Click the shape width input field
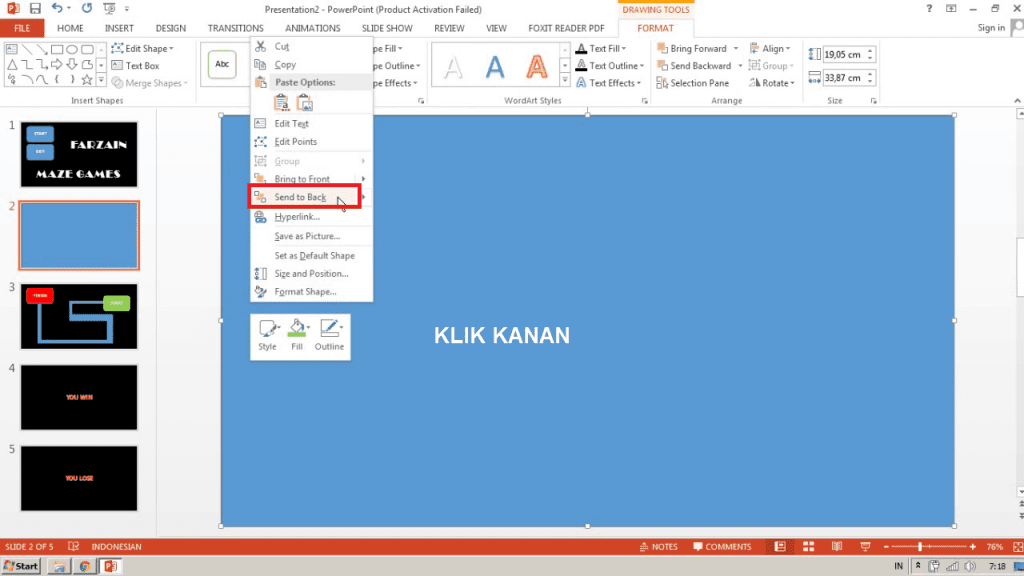Viewport: 1024px width, 576px height. click(843, 78)
